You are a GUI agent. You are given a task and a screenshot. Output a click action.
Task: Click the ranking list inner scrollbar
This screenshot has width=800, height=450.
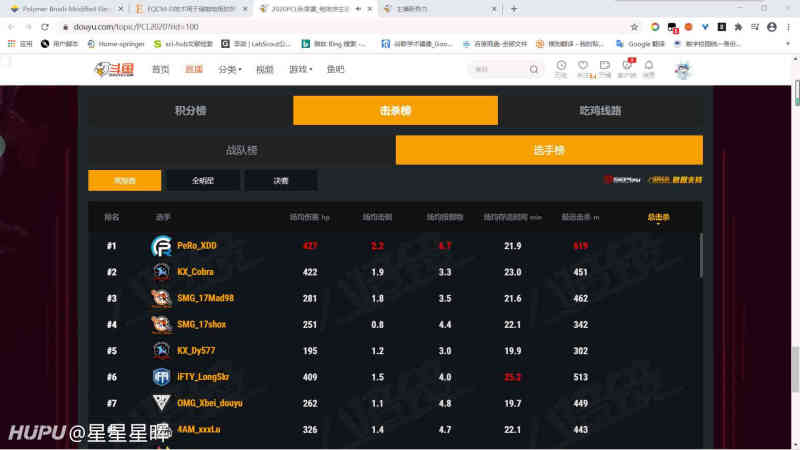(701, 255)
